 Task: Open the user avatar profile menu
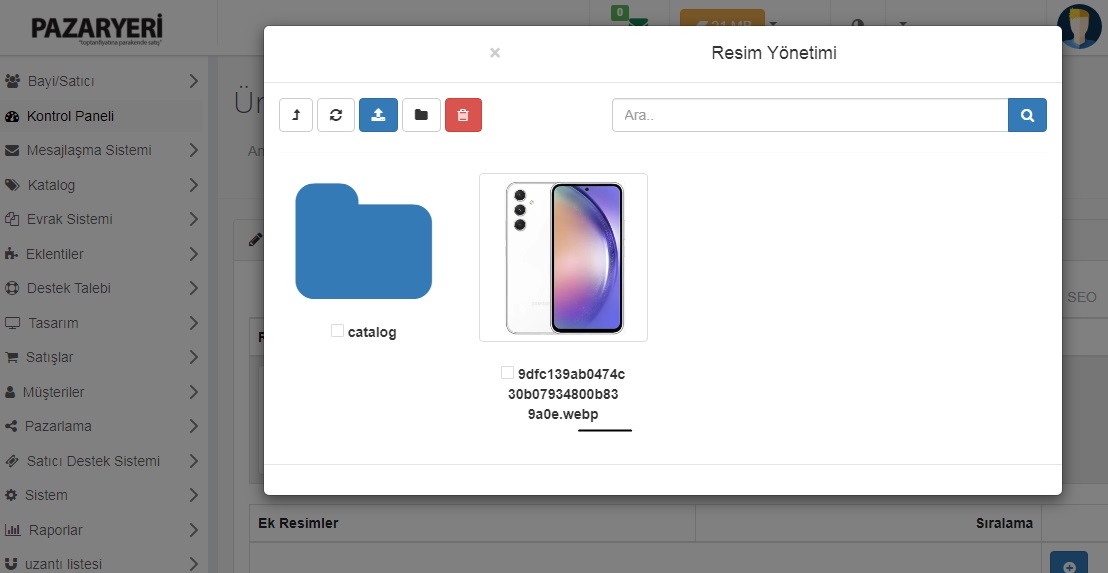[1079, 26]
